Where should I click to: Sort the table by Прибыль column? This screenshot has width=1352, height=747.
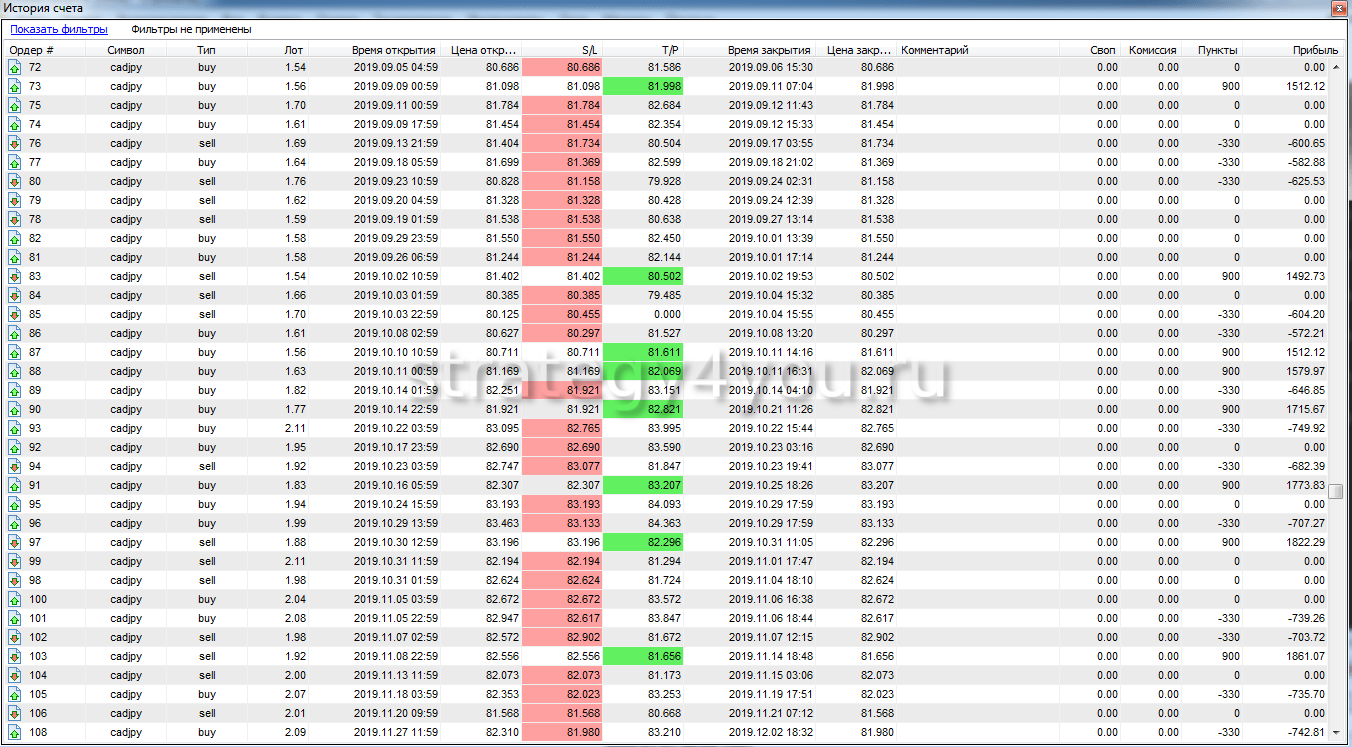pos(1314,49)
